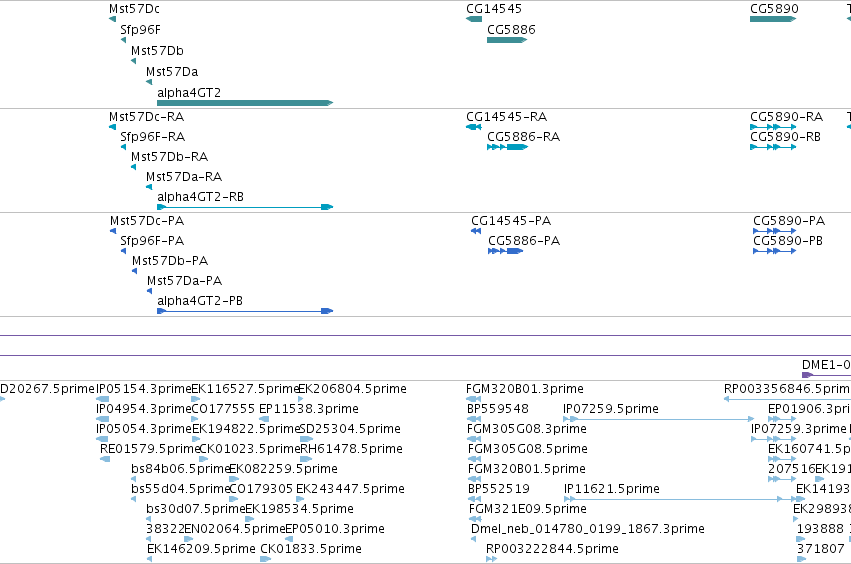This screenshot has width=851, height=564.
Task: Select the Sfp96F gene label
Action: pos(140,30)
